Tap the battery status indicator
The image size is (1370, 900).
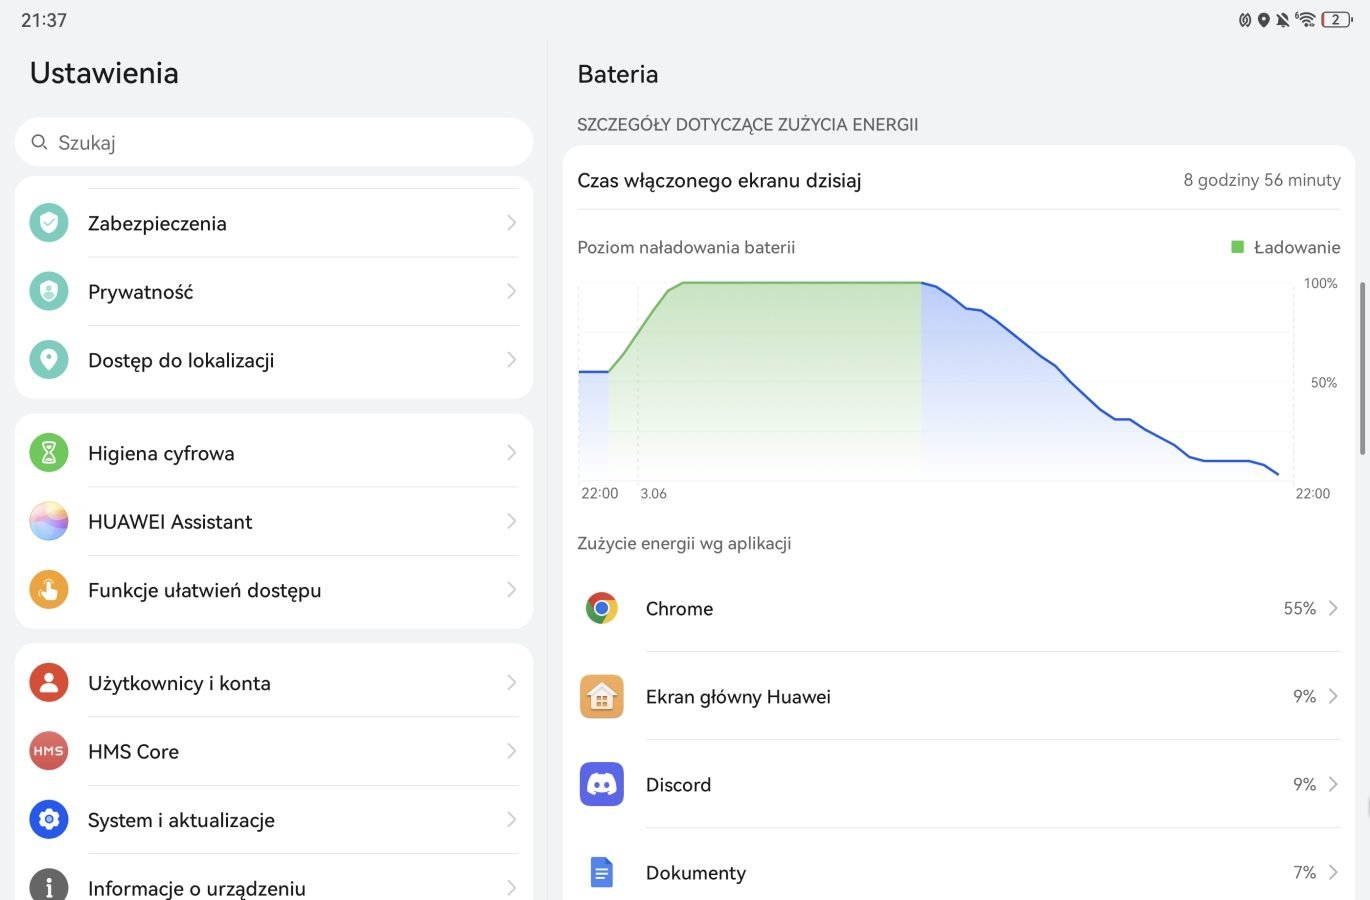[1337, 19]
